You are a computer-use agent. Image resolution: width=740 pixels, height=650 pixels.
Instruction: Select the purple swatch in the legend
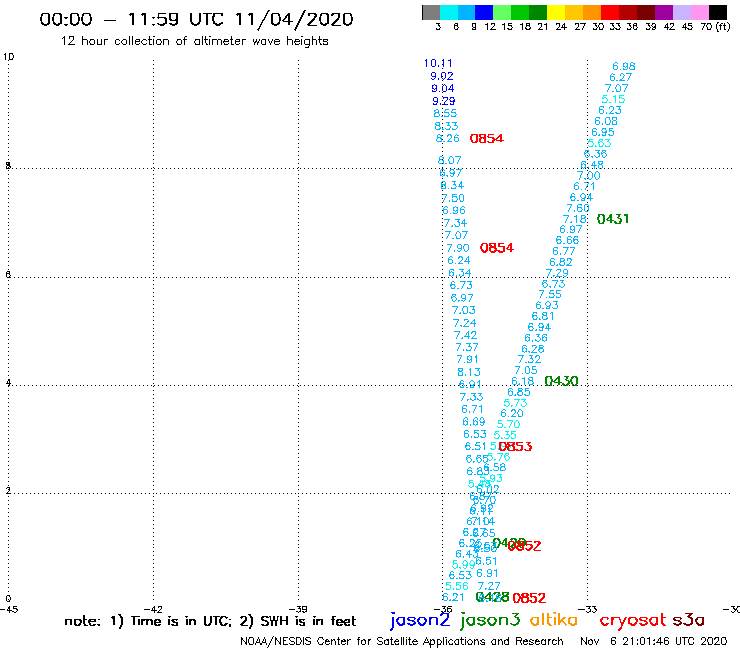(x=664, y=12)
